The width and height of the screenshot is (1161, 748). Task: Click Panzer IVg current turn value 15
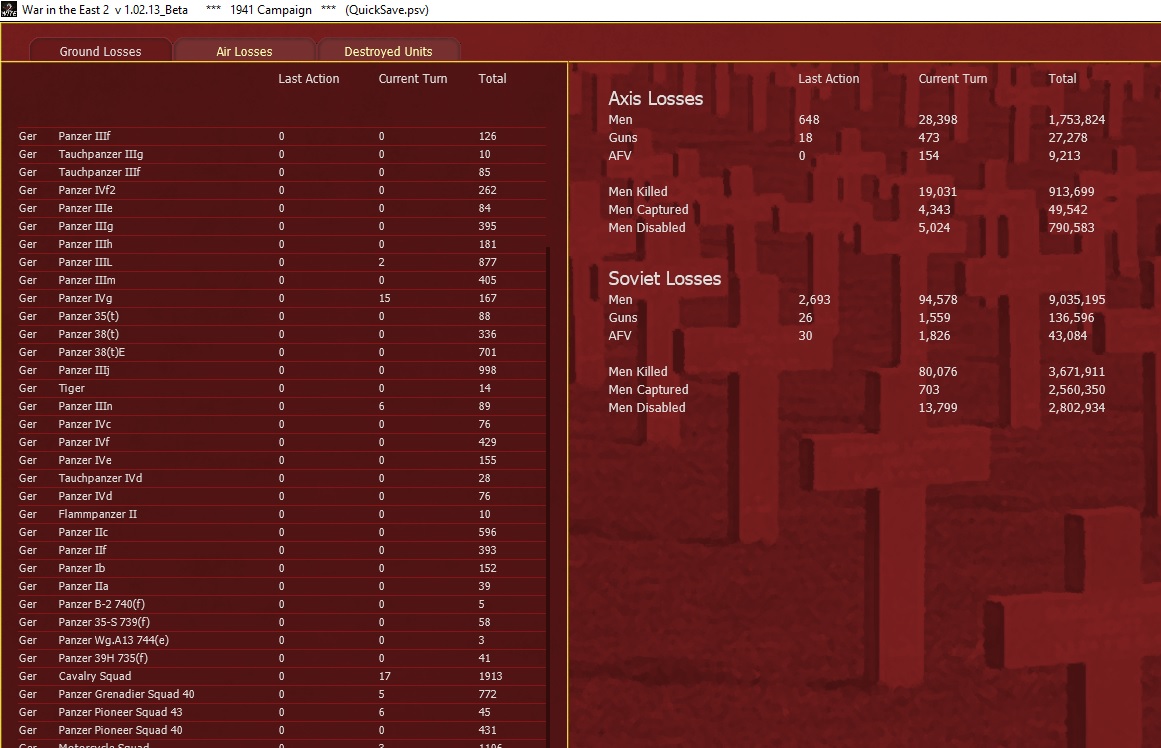pyautogui.click(x=384, y=298)
